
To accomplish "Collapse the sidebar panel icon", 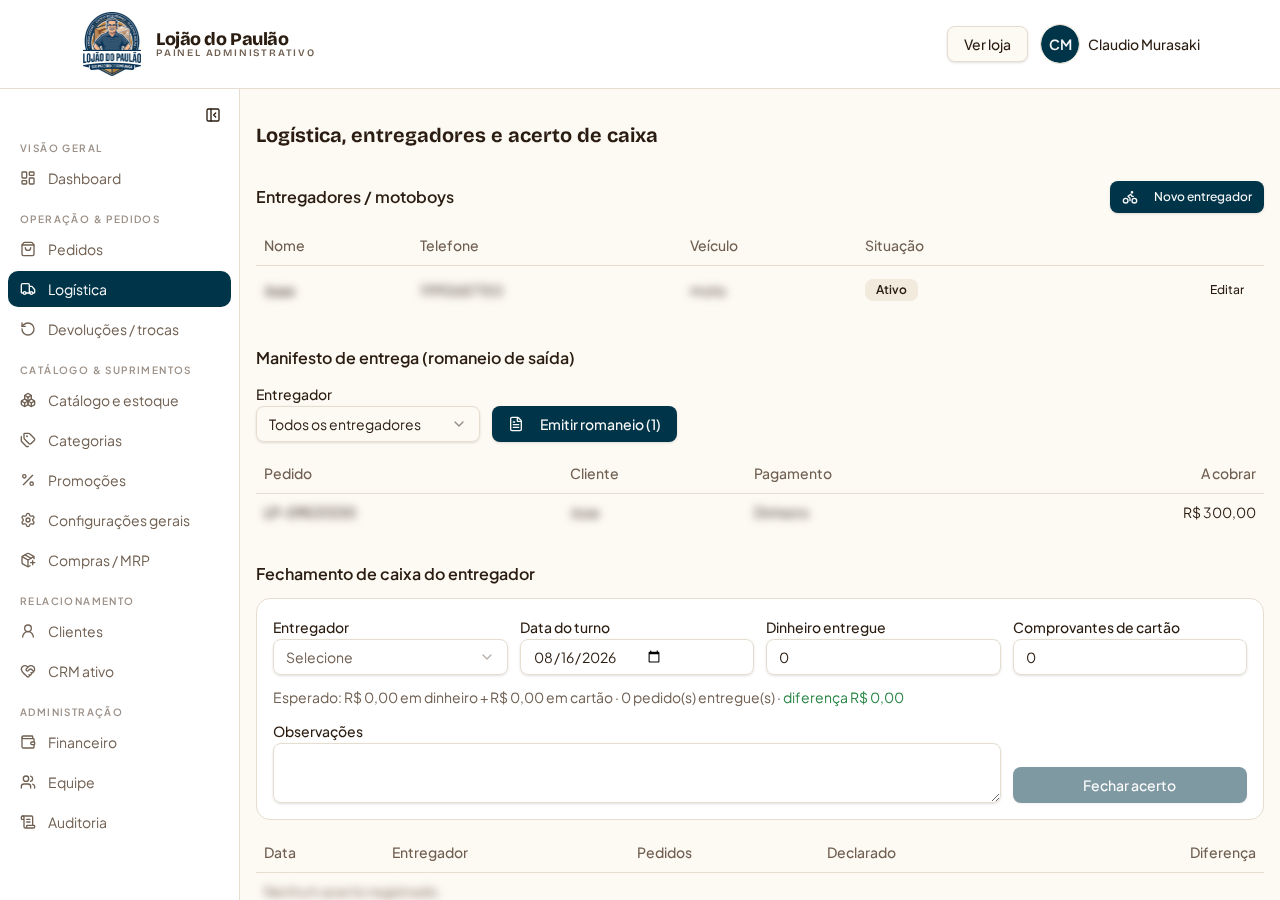I will tap(213, 115).
